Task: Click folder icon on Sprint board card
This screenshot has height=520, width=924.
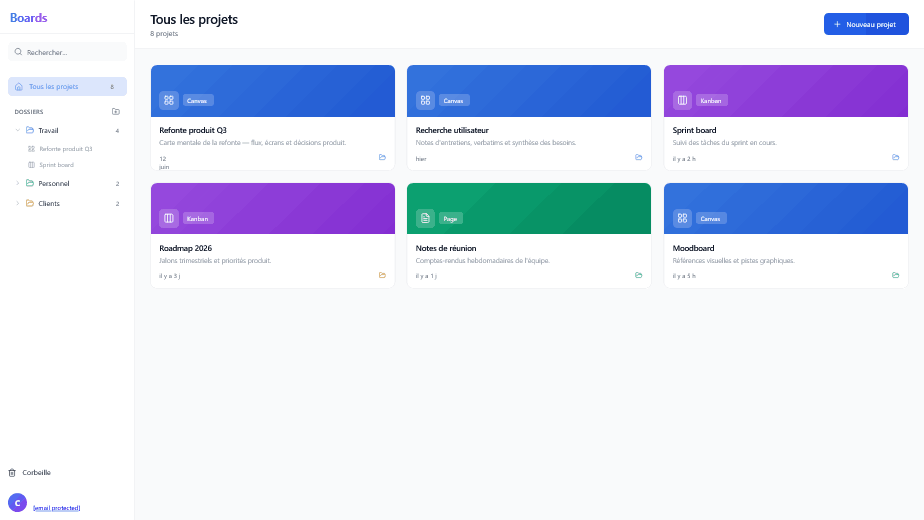Action: pos(896,157)
